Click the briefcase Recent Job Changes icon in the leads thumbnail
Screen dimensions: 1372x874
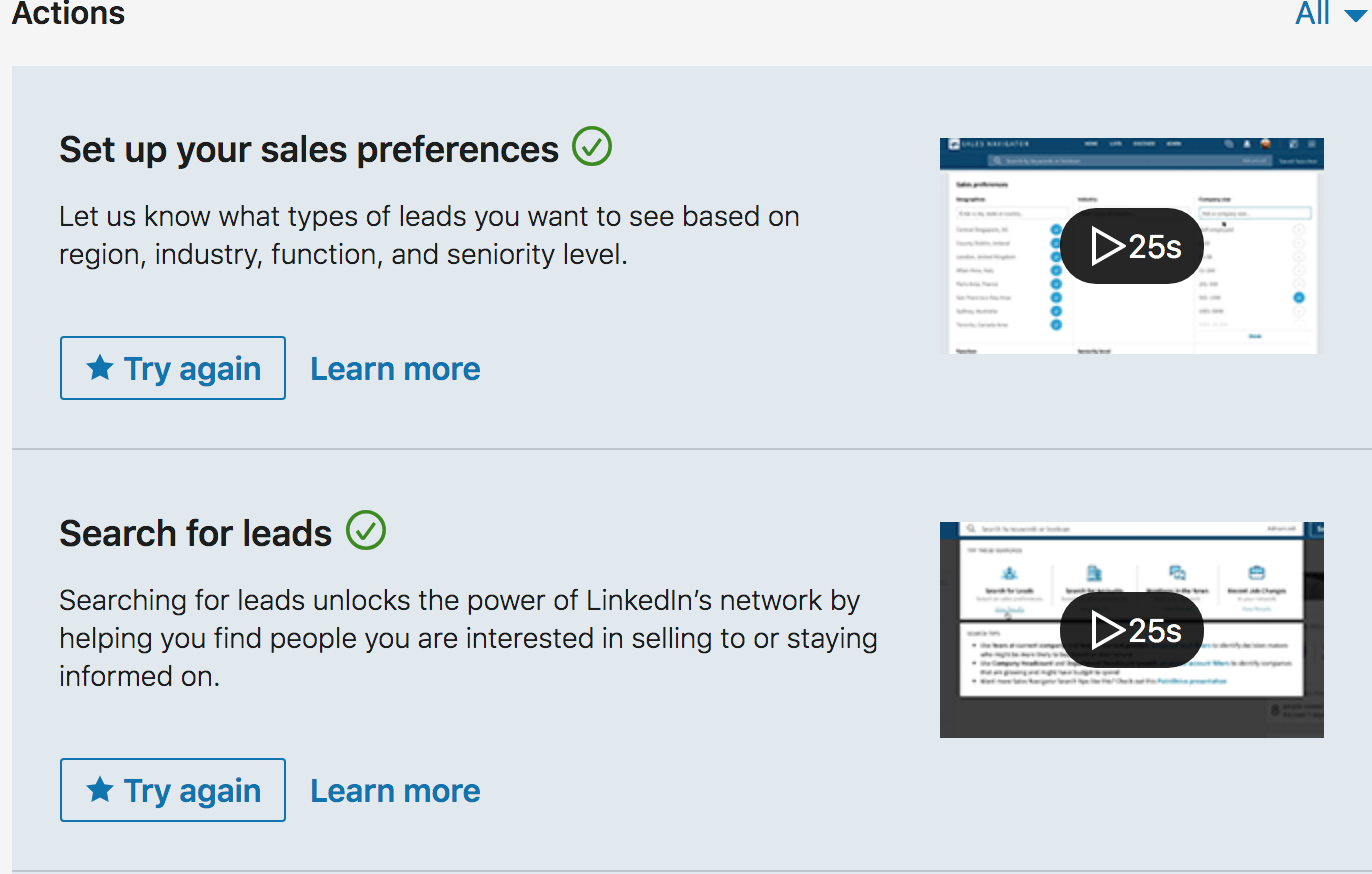1257,573
